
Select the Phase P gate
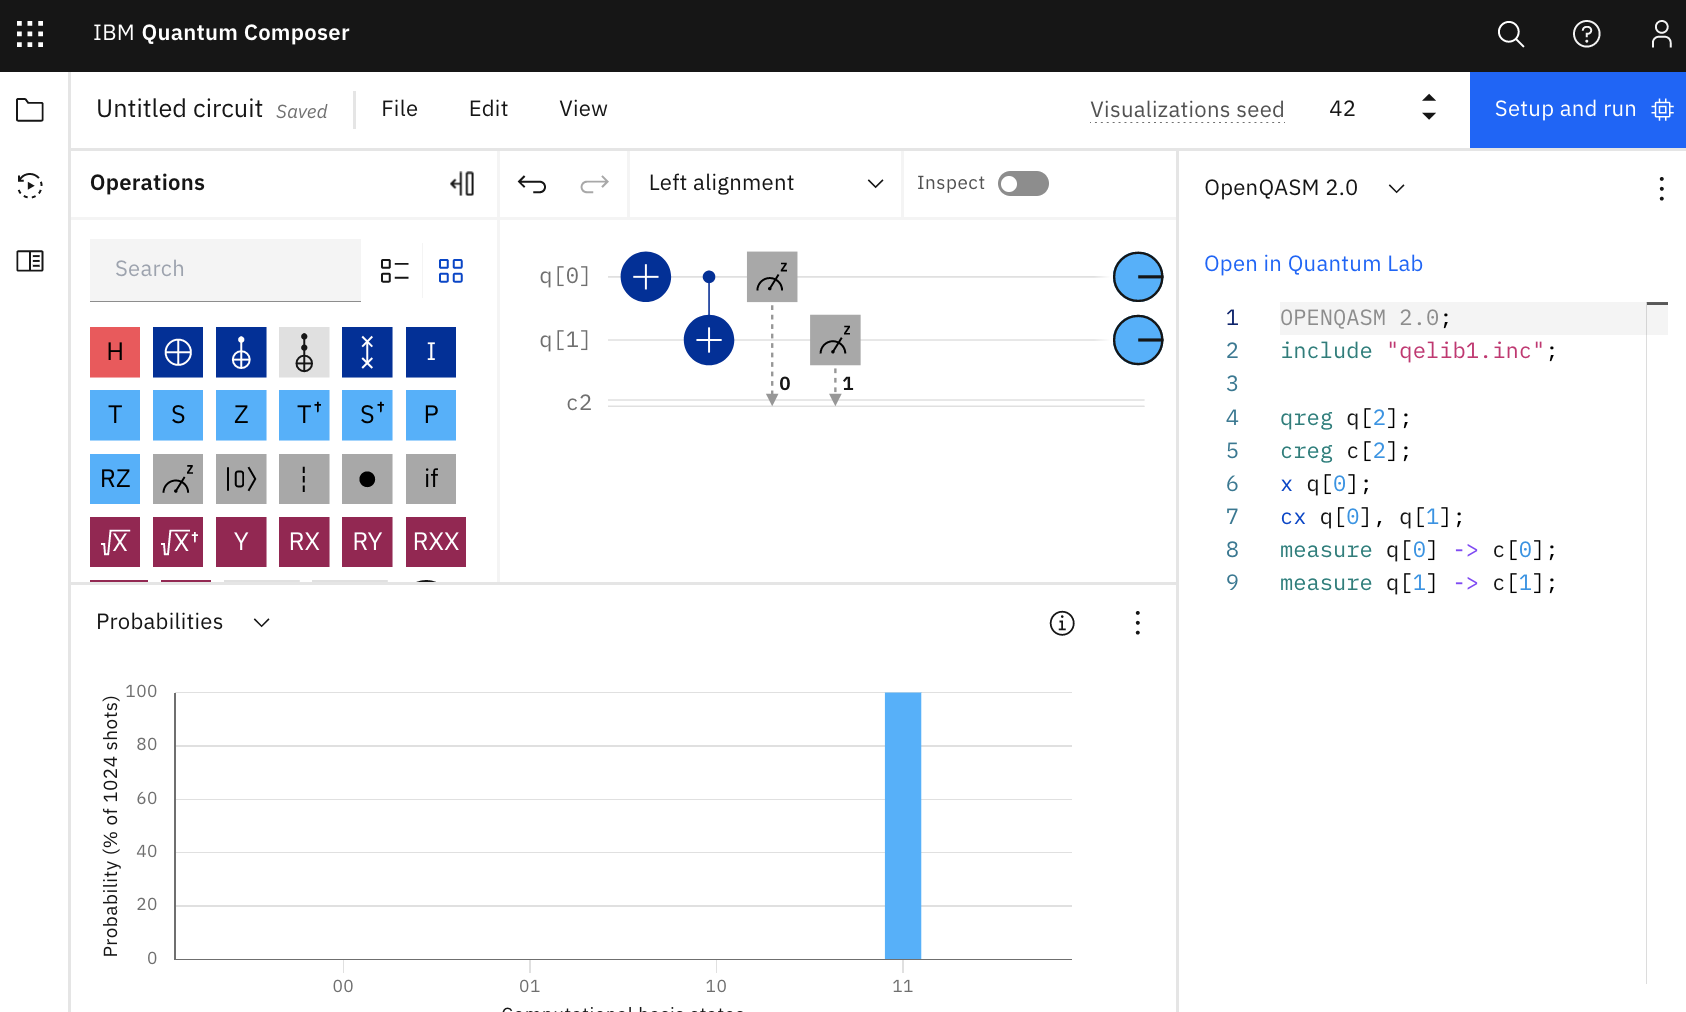[431, 415]
